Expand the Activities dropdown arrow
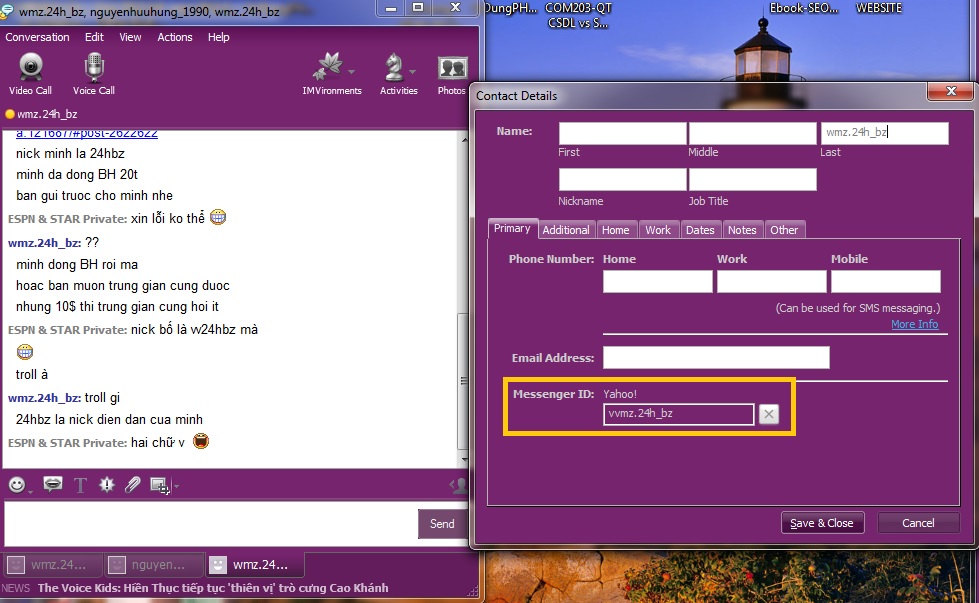 [412, 72]
